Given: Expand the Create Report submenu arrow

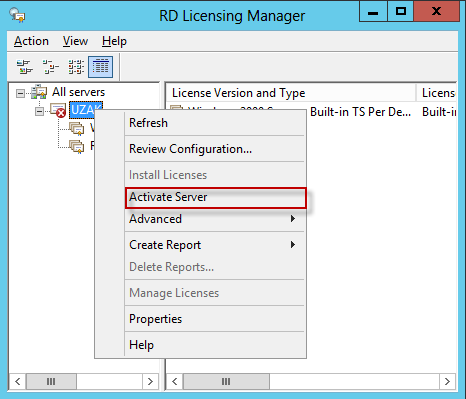Looking at the screenshot, I should click(x=293, y=245).
